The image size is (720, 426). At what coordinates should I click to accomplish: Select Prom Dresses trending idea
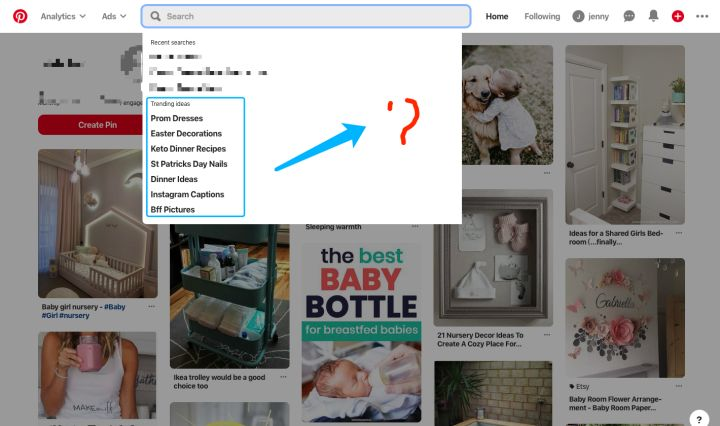point(177,118)
